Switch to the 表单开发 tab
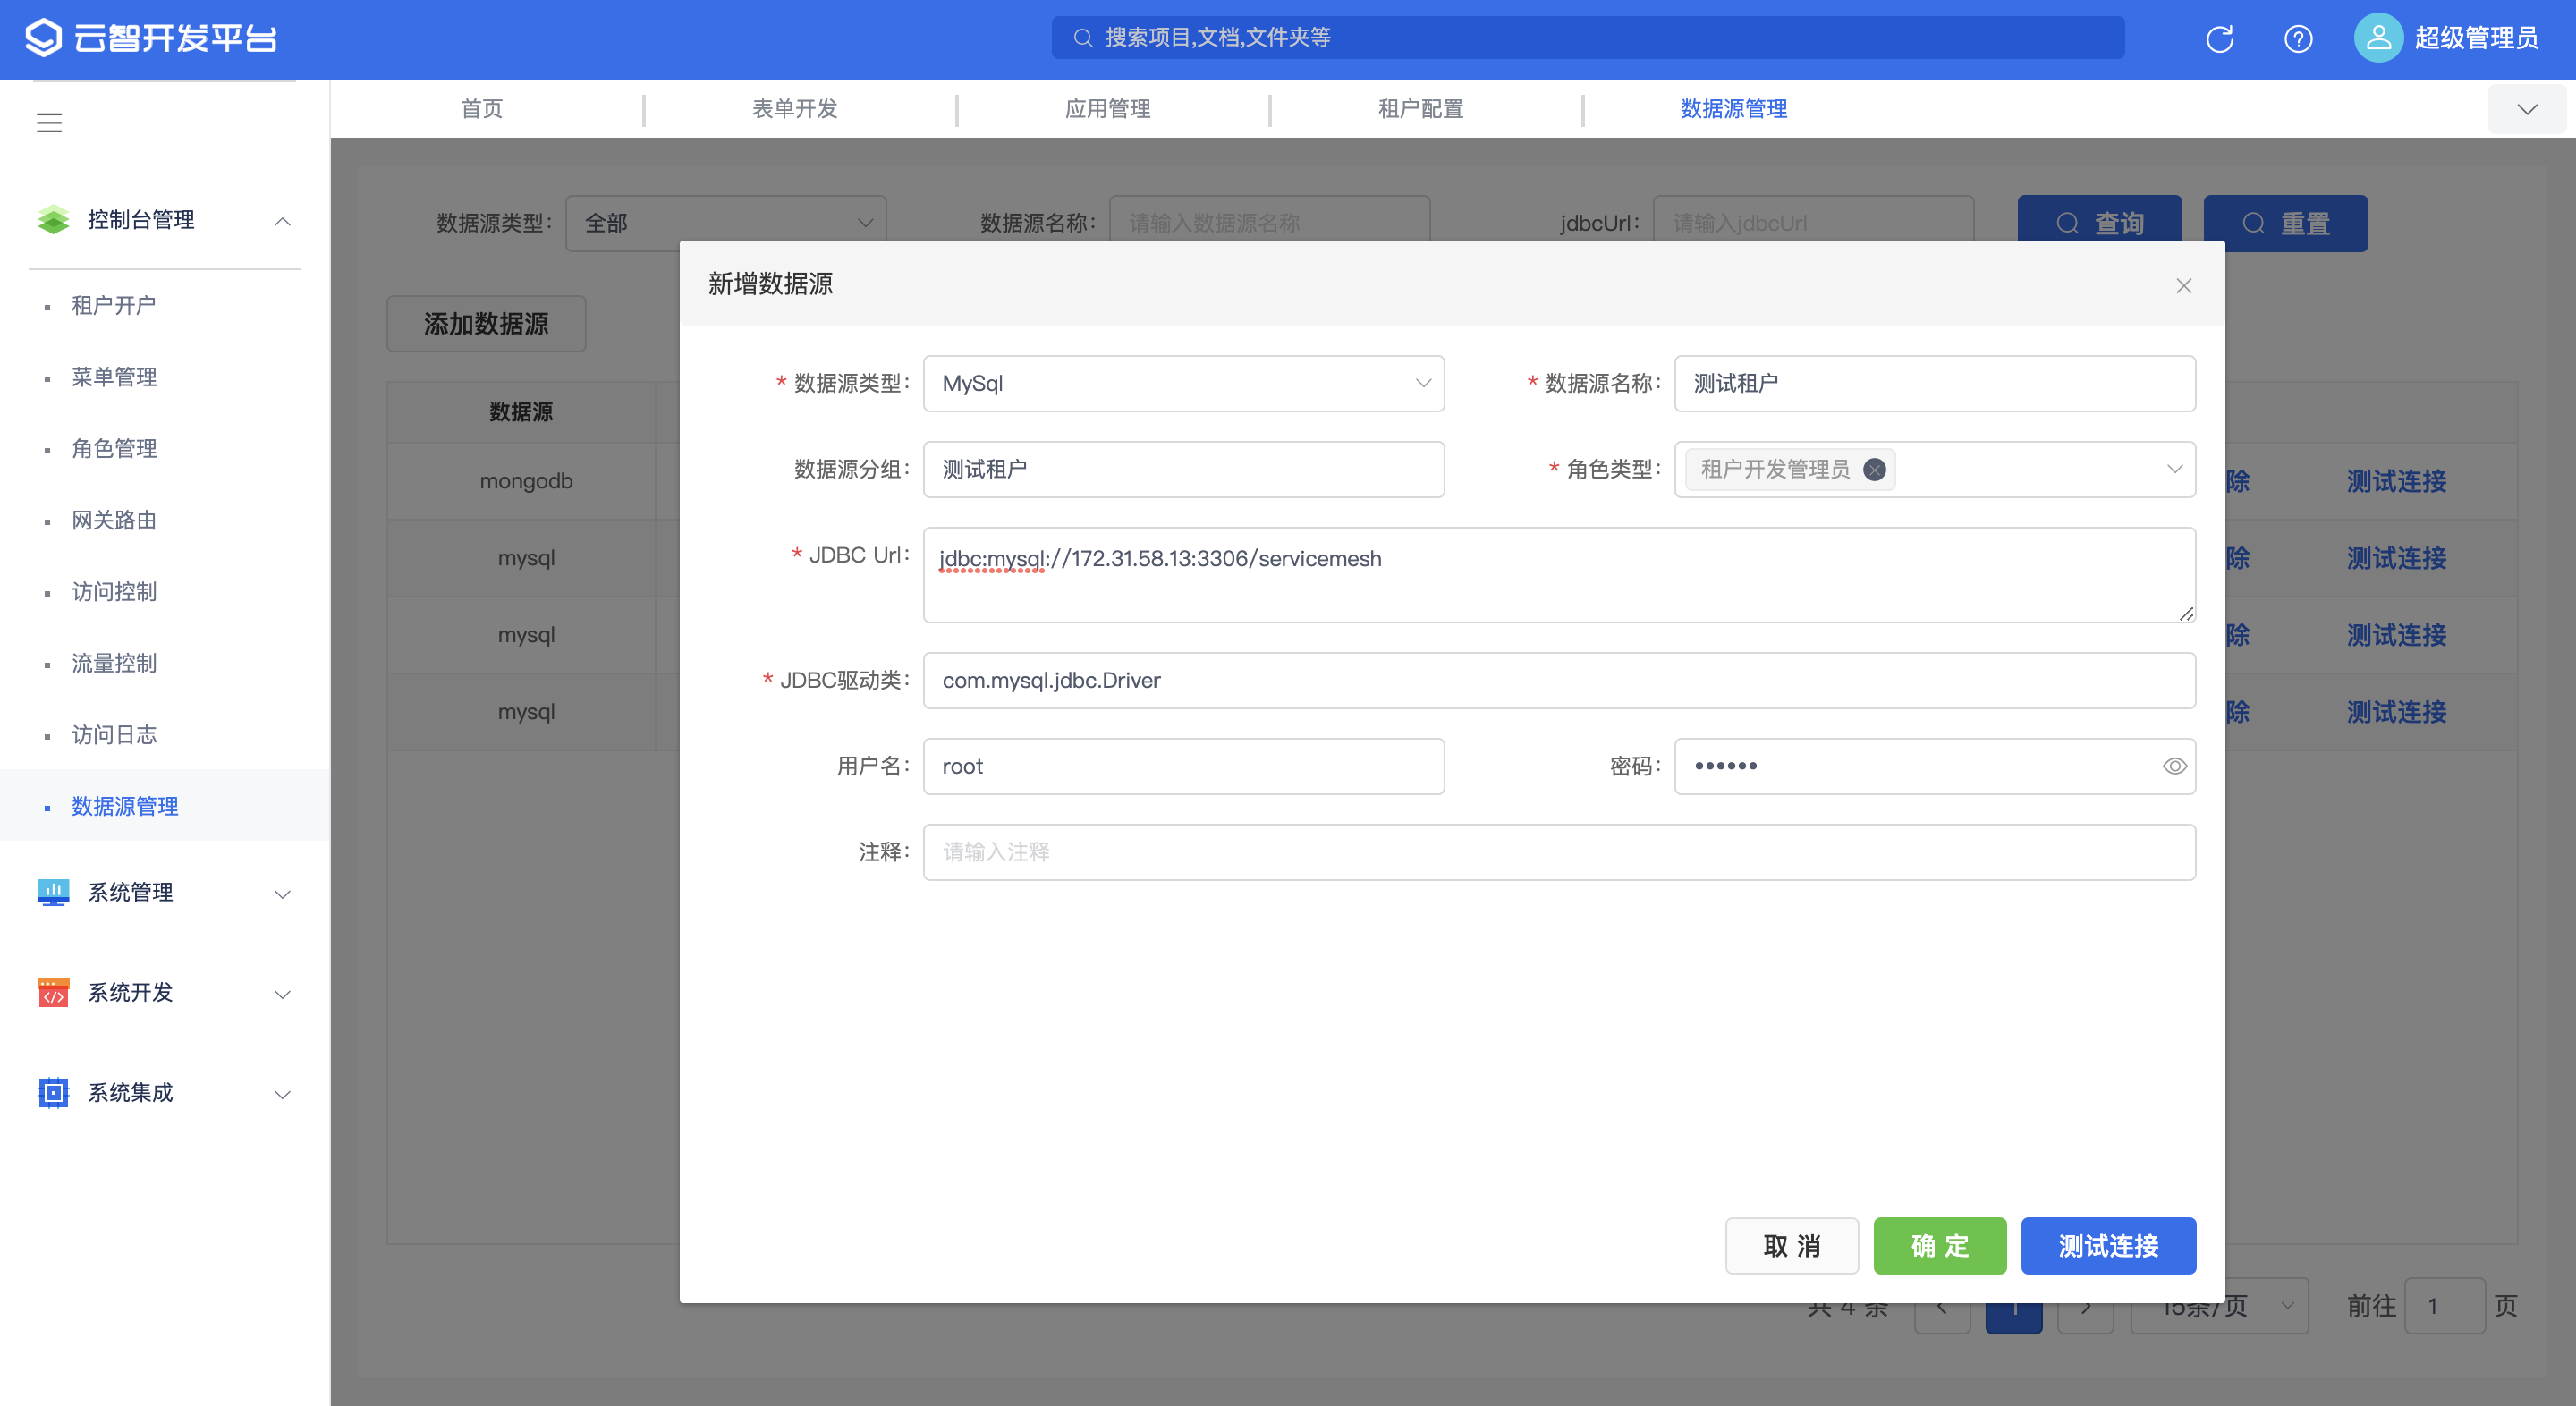 [x=795, y=108]
